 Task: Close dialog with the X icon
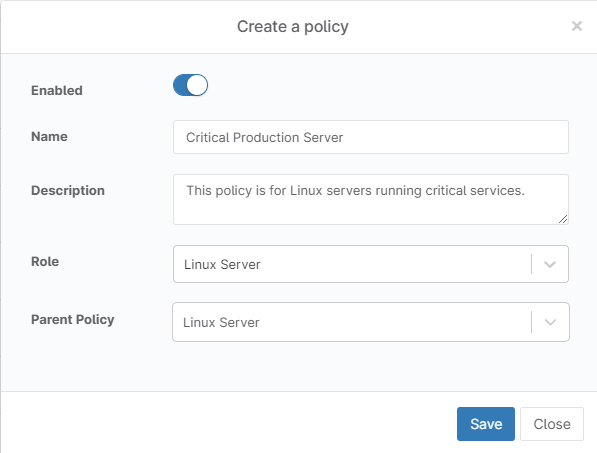(x=576, y=26)
